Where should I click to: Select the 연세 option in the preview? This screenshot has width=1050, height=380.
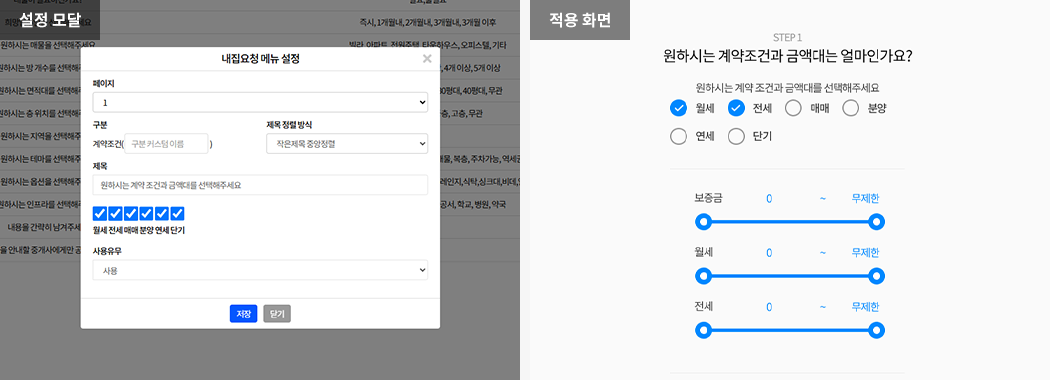[678, 137]
